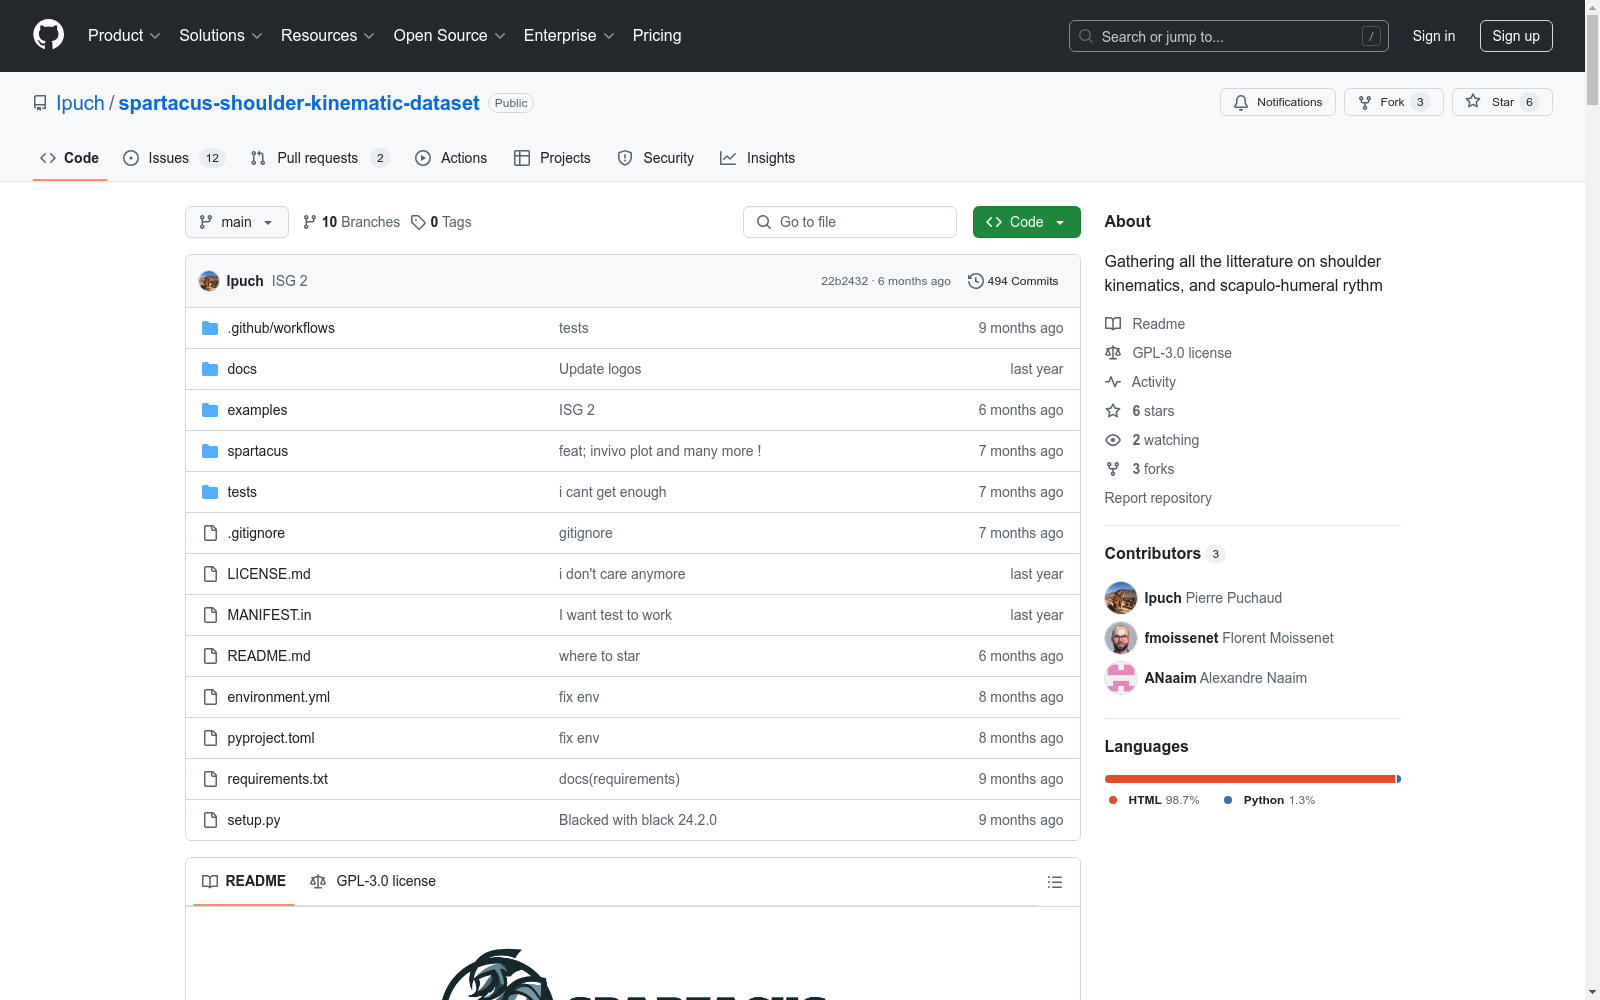Viewport: 1600px width, 1000px height.
Task: Select the GPL-3.0 license README tab
Action: [373, 881]
